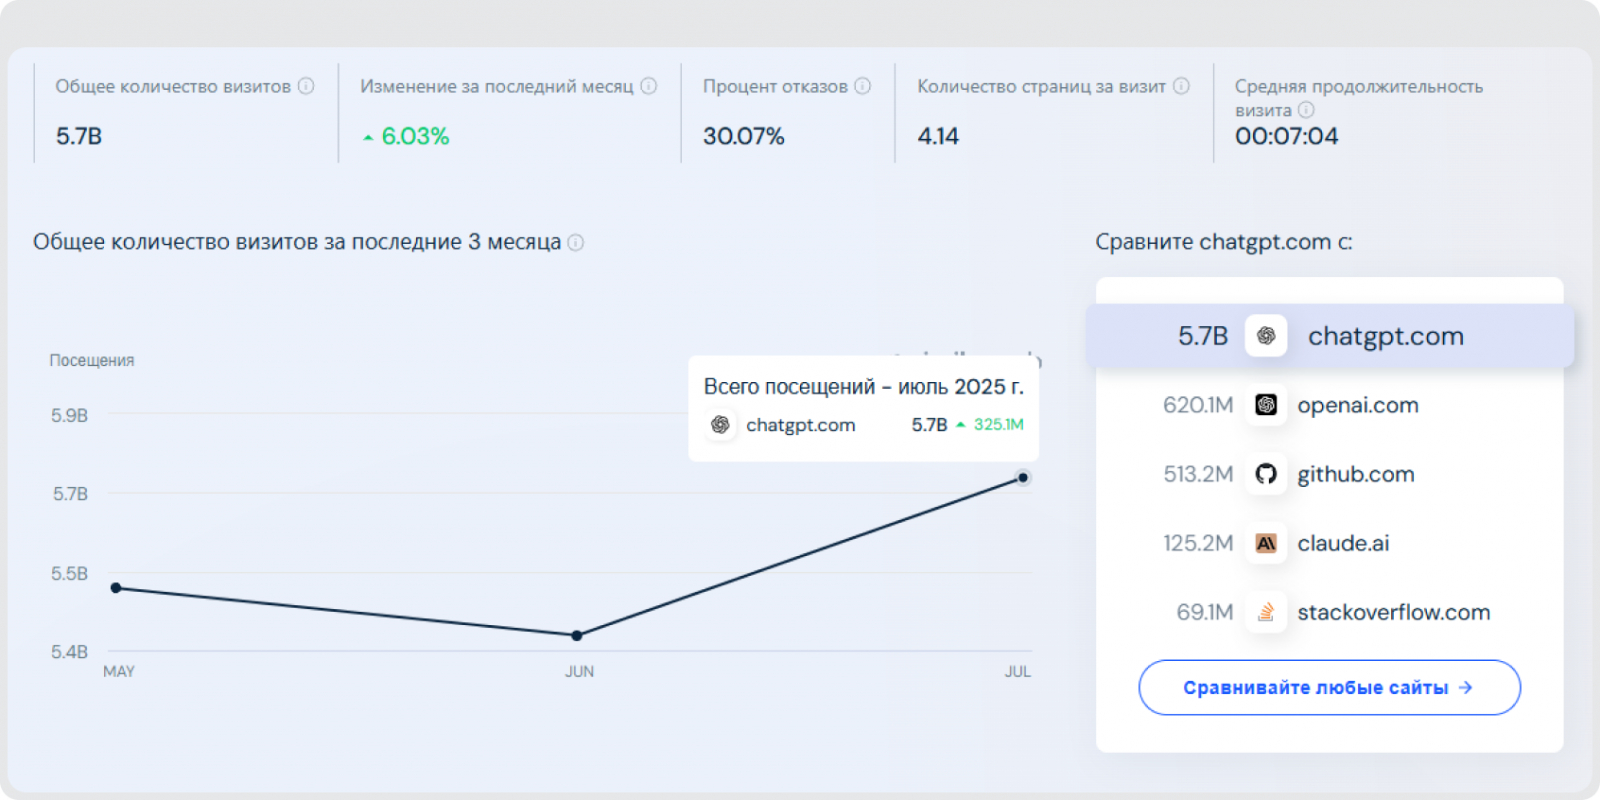Click the 5.7B total visits value
The height and width of the screenshot is (800, 1600).
[79, 136]
